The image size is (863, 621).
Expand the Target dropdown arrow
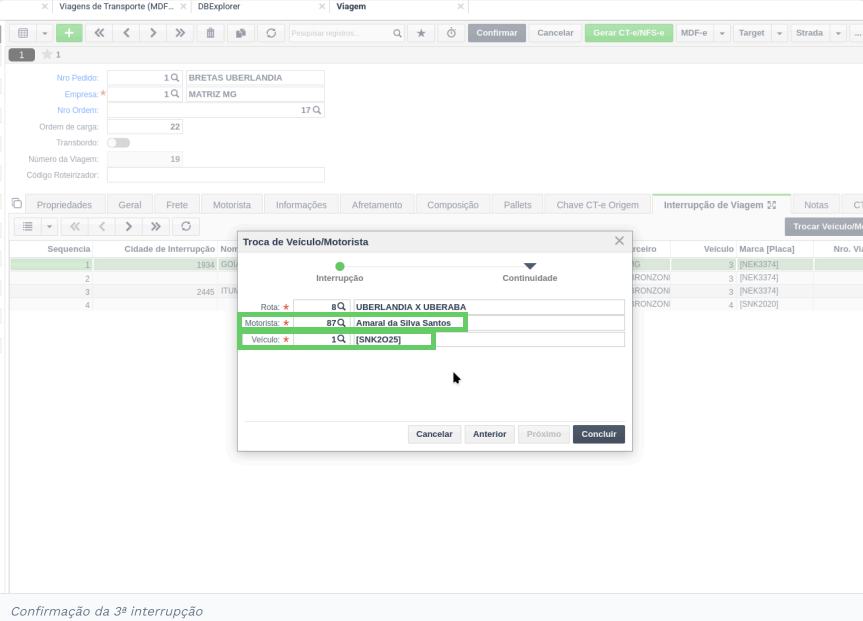coord(779,33)
